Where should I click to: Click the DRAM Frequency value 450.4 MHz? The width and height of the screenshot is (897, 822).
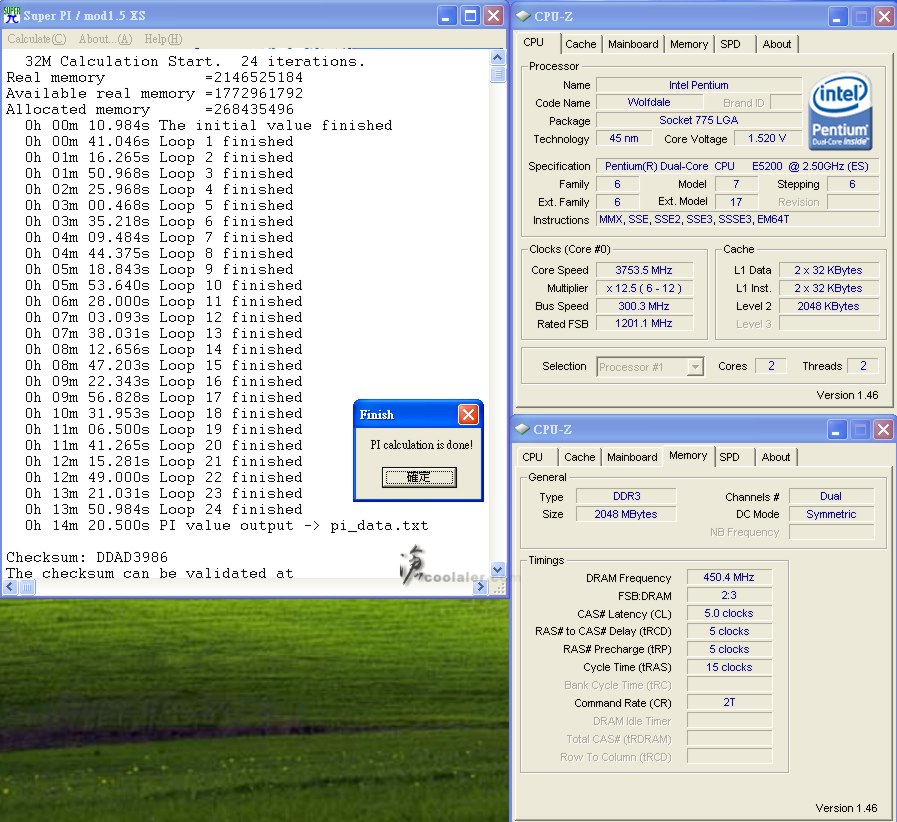click(729, 578)
